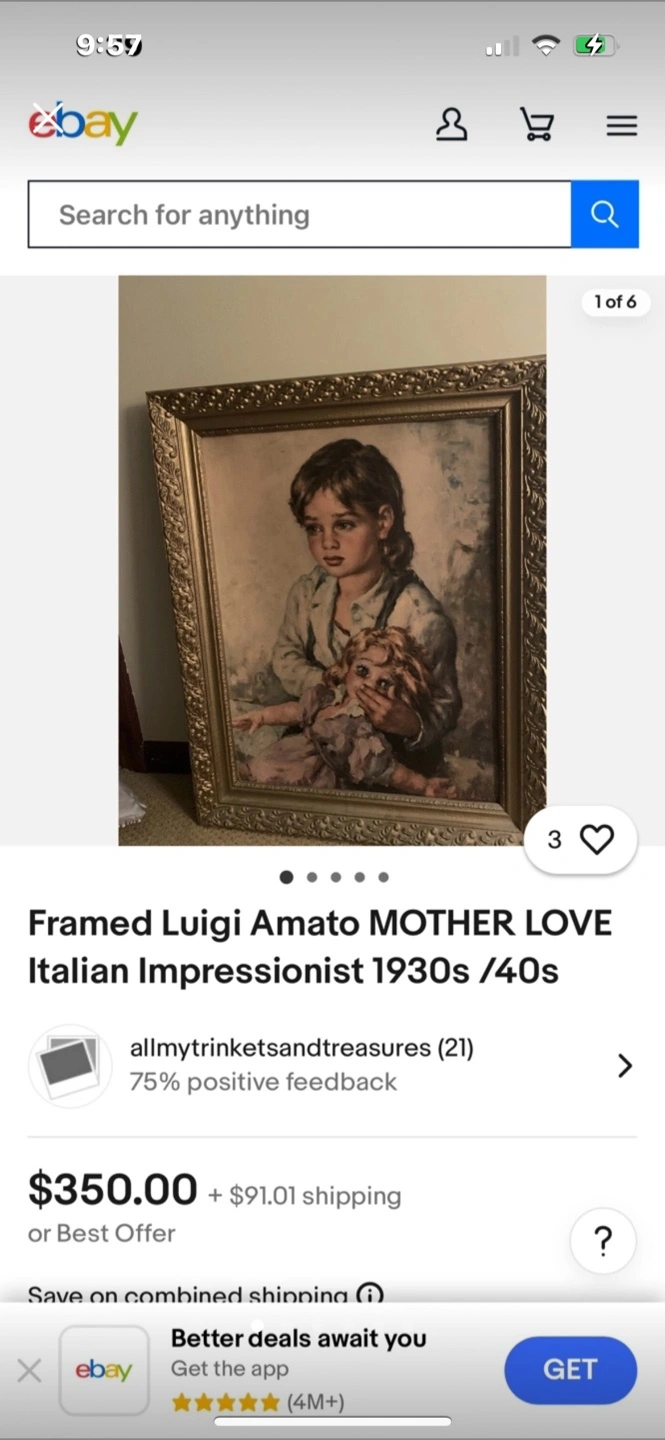Open the framed painting photo
Image resolution: width=665 pixels, height=1440 pixels.
coord(332,561)
